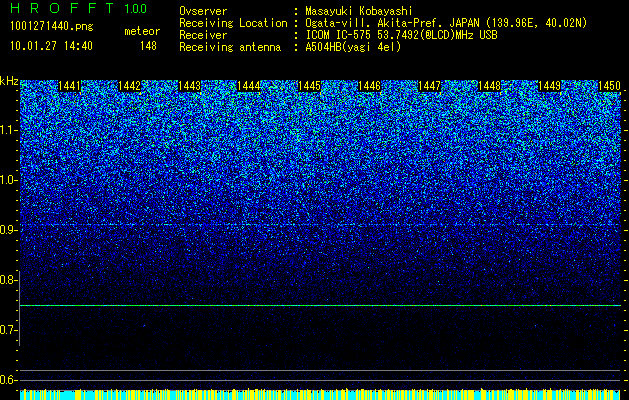Screen dimensions: 629x400
Task: Click the 1.0 kHz axis label
Action: pyautogui.click(x=8, y=180)
